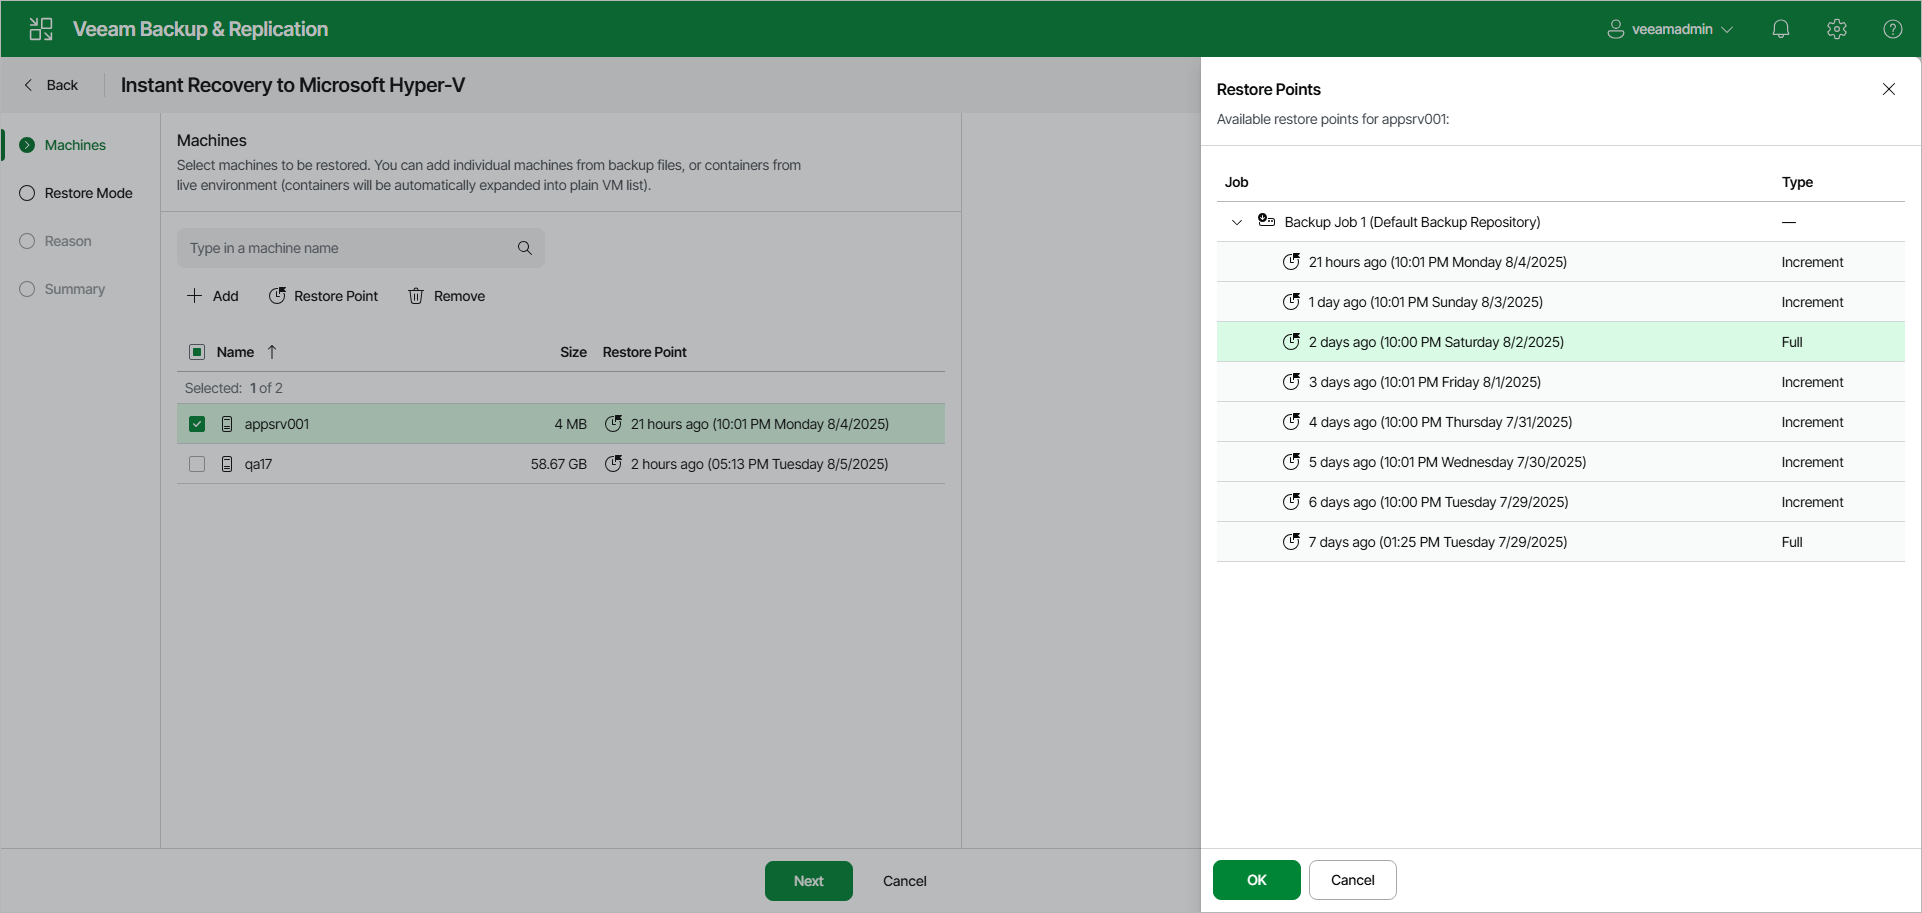Toggle the select-all Name header checkbox
The height and width of the screenshot is (913, 1922).
[x=197, y=352]
